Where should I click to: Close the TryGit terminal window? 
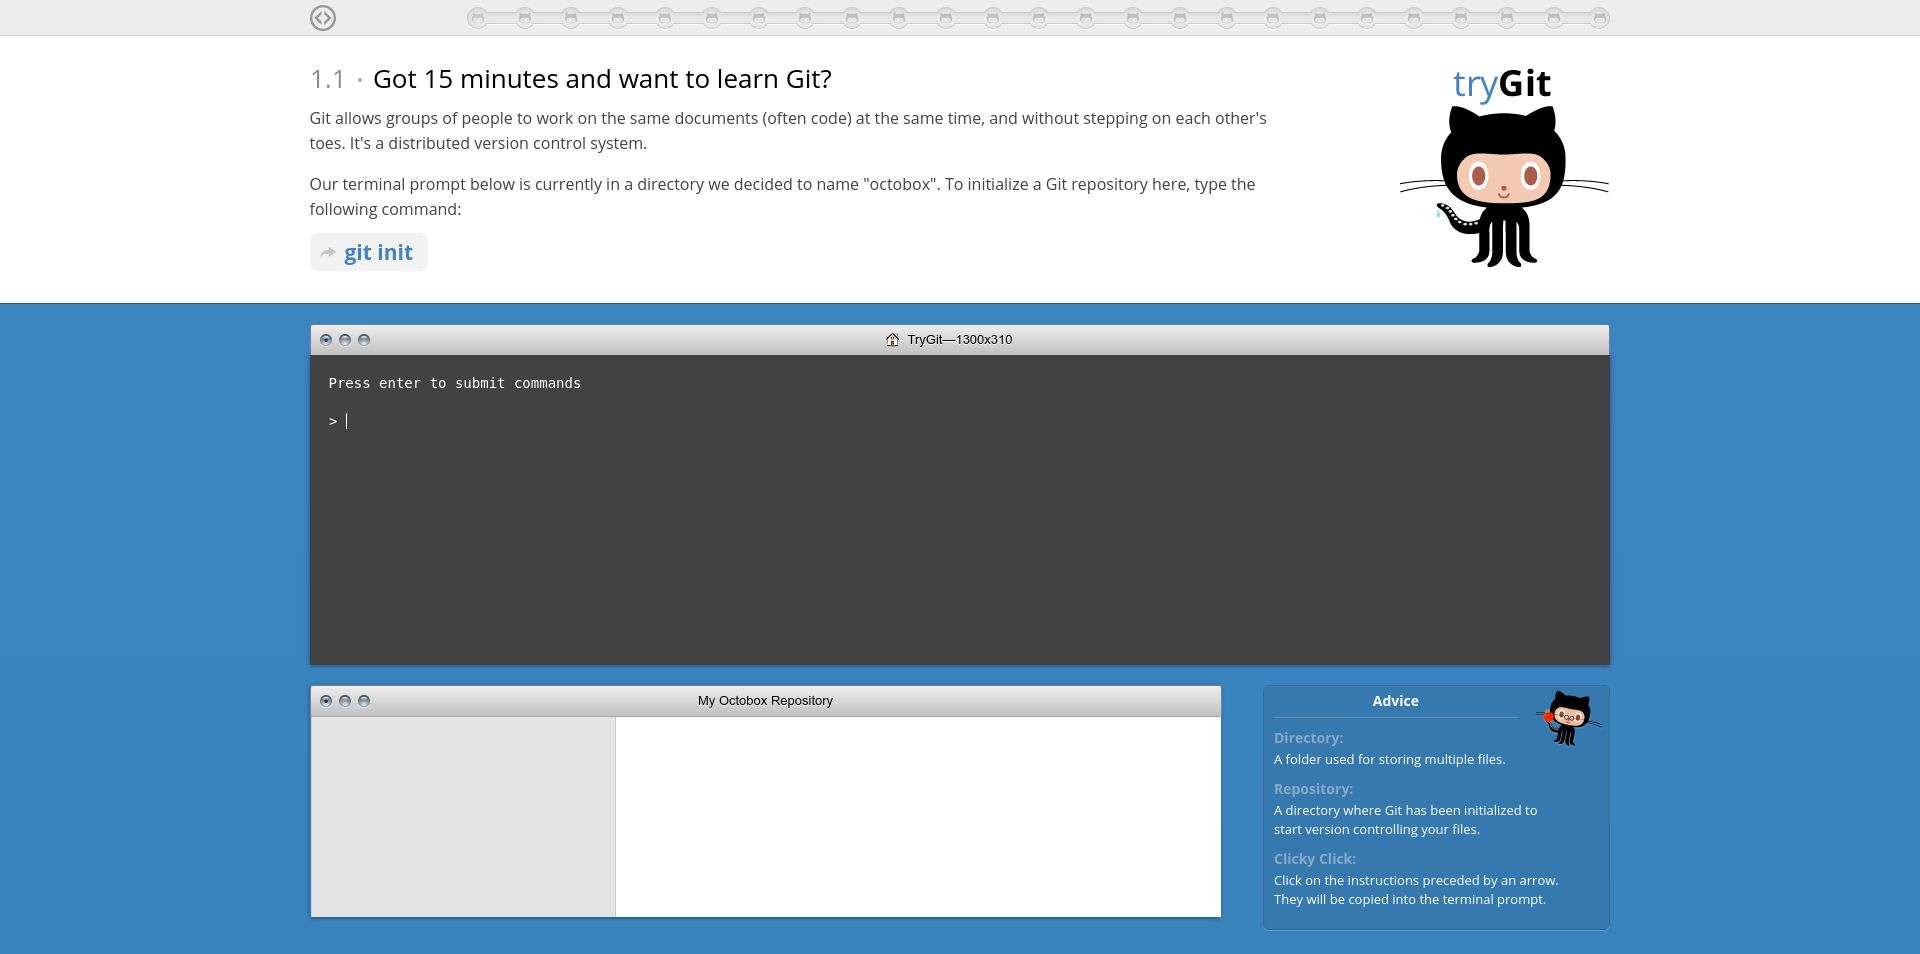point(326,340)
